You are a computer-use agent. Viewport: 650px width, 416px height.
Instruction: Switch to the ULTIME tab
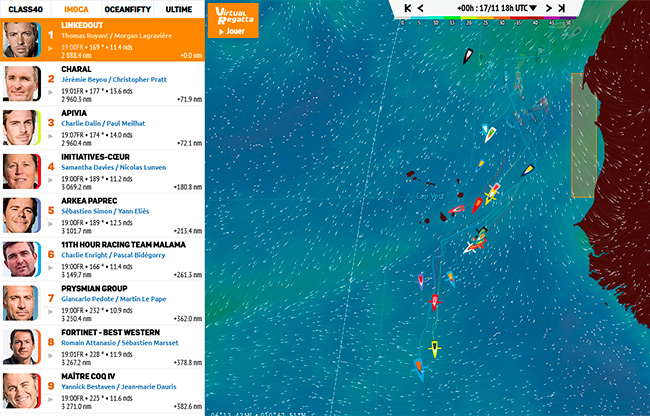coord(179,9)
